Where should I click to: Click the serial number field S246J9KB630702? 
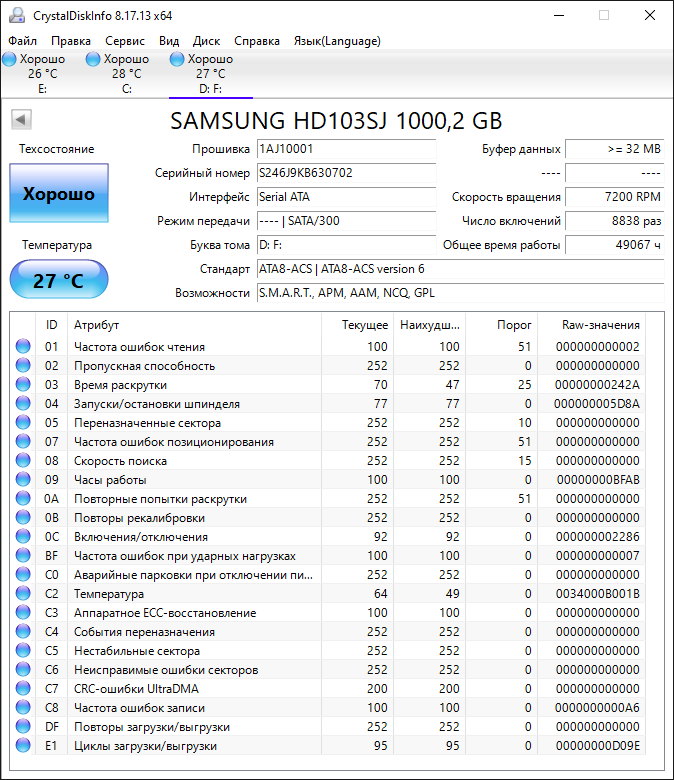[346, 173]
